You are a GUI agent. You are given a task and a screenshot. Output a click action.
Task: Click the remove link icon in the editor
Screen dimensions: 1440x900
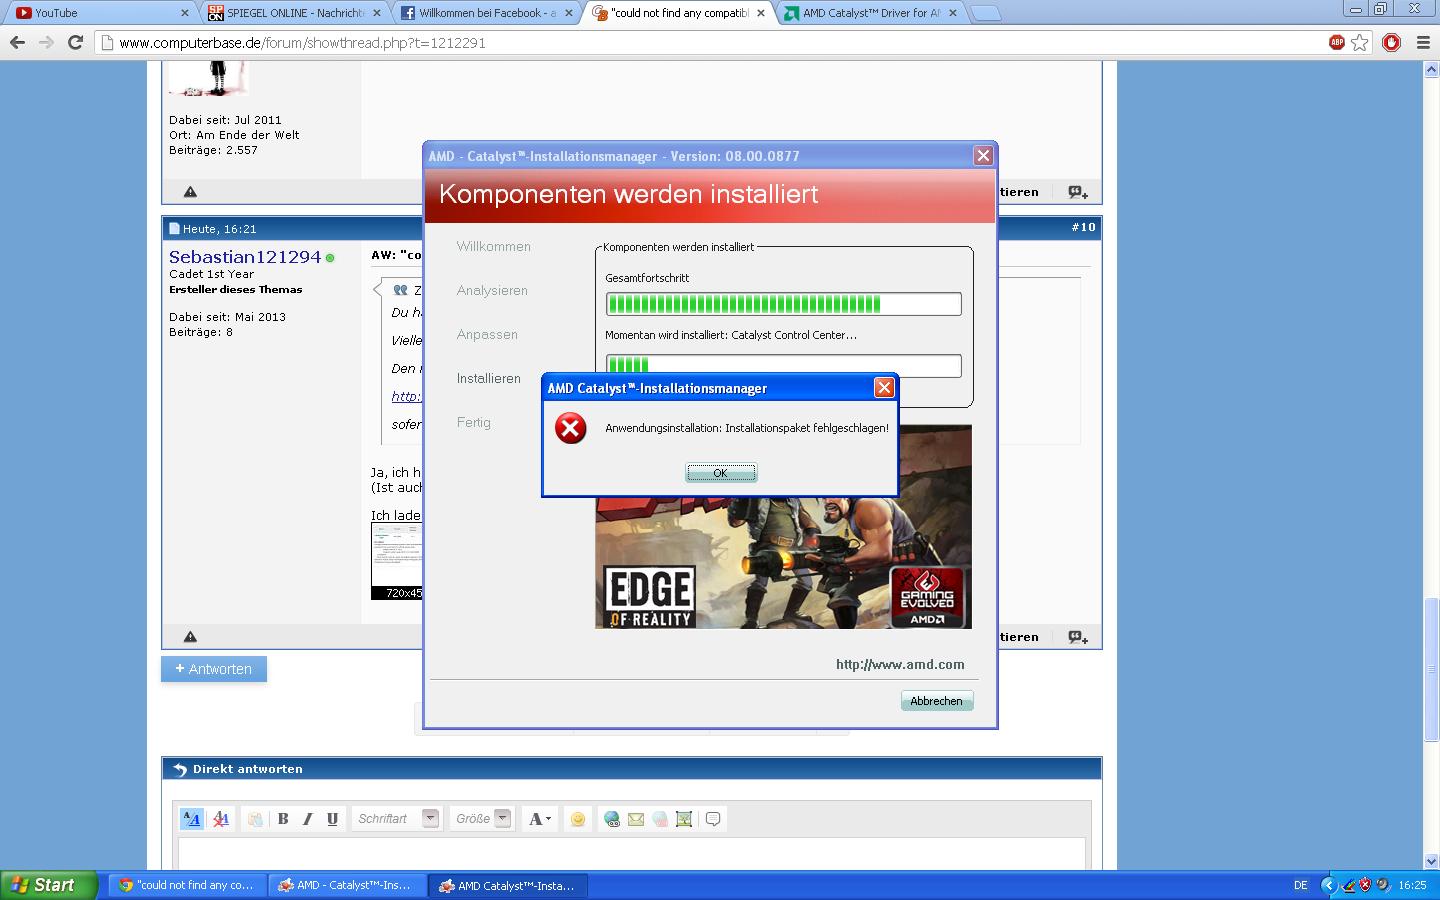660,819
